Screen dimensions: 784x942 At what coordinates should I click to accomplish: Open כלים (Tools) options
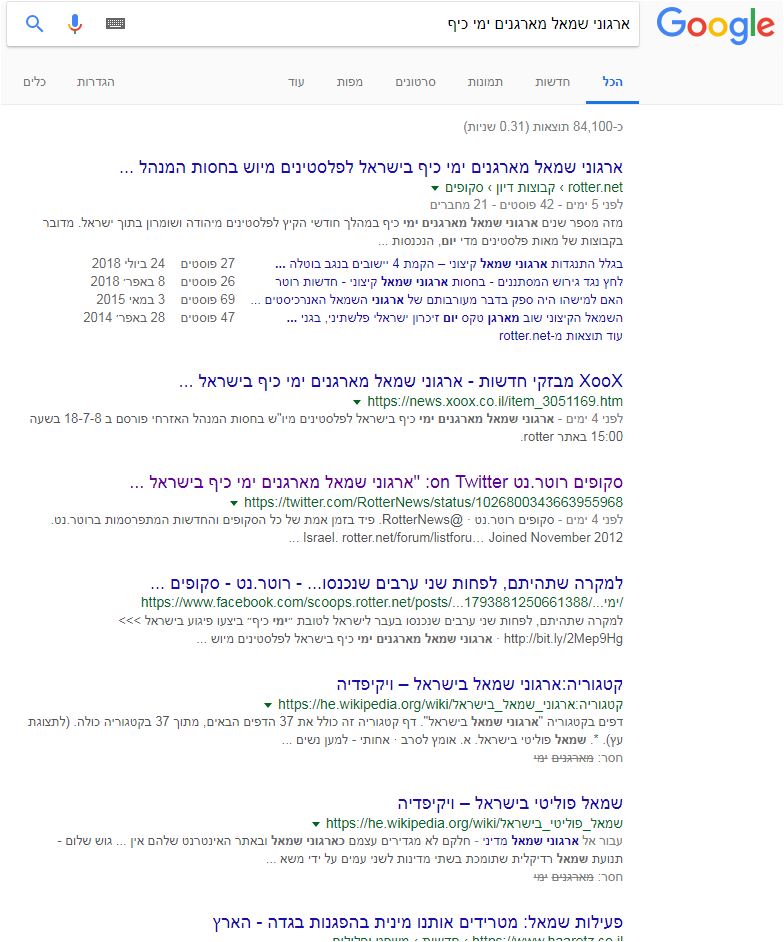click(x=34, y=82)
